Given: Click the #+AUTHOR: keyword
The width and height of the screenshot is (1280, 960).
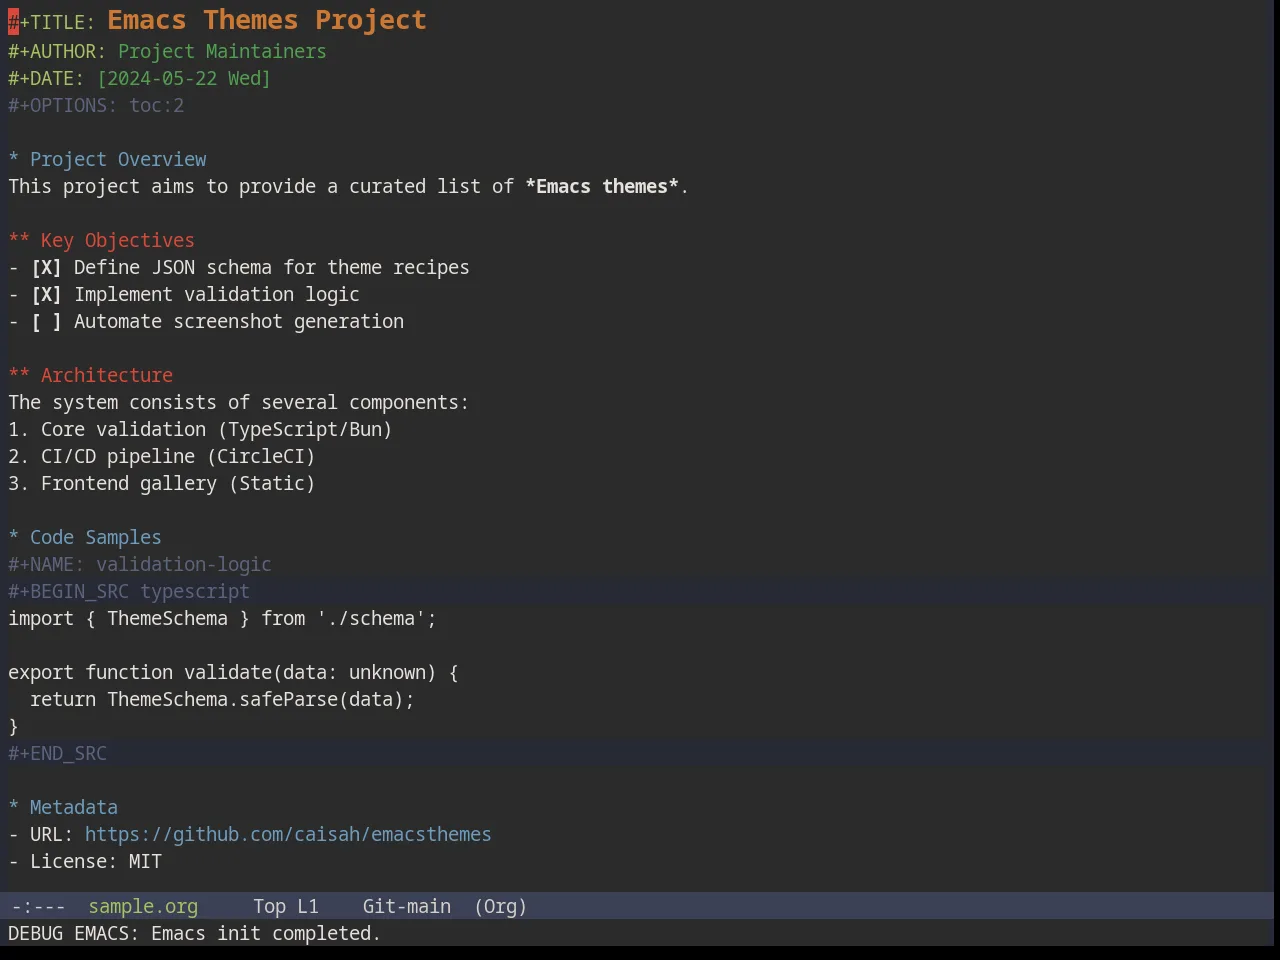Looking at the screenshot, I should click(x=57, y=52).
